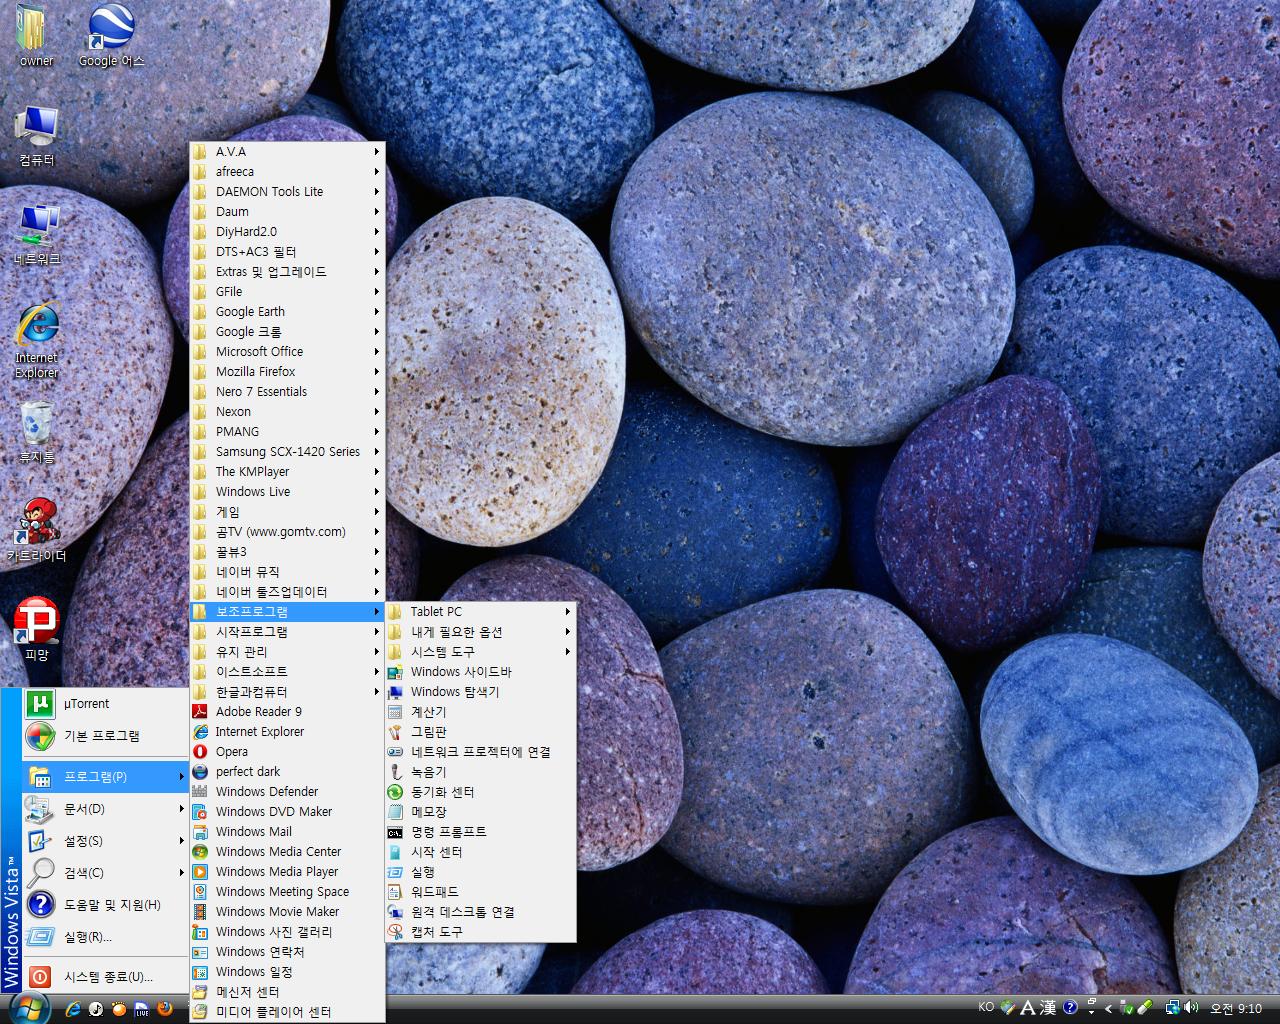Click 시스템 종료(U)... shutdown

pos(105,976)
